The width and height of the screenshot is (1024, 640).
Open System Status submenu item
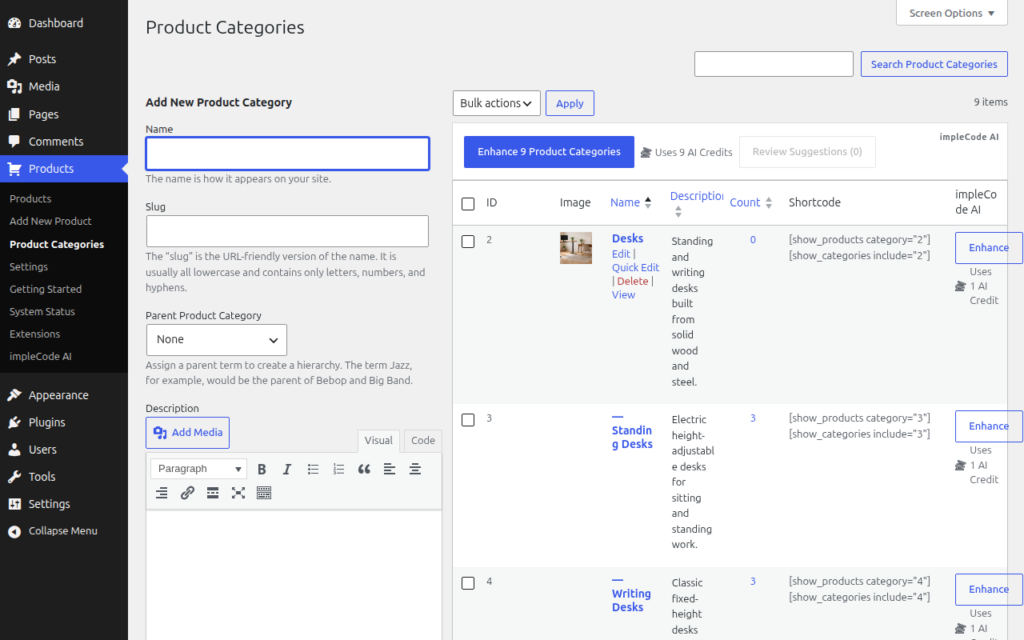pyautogui.click(x=42, y=312)
